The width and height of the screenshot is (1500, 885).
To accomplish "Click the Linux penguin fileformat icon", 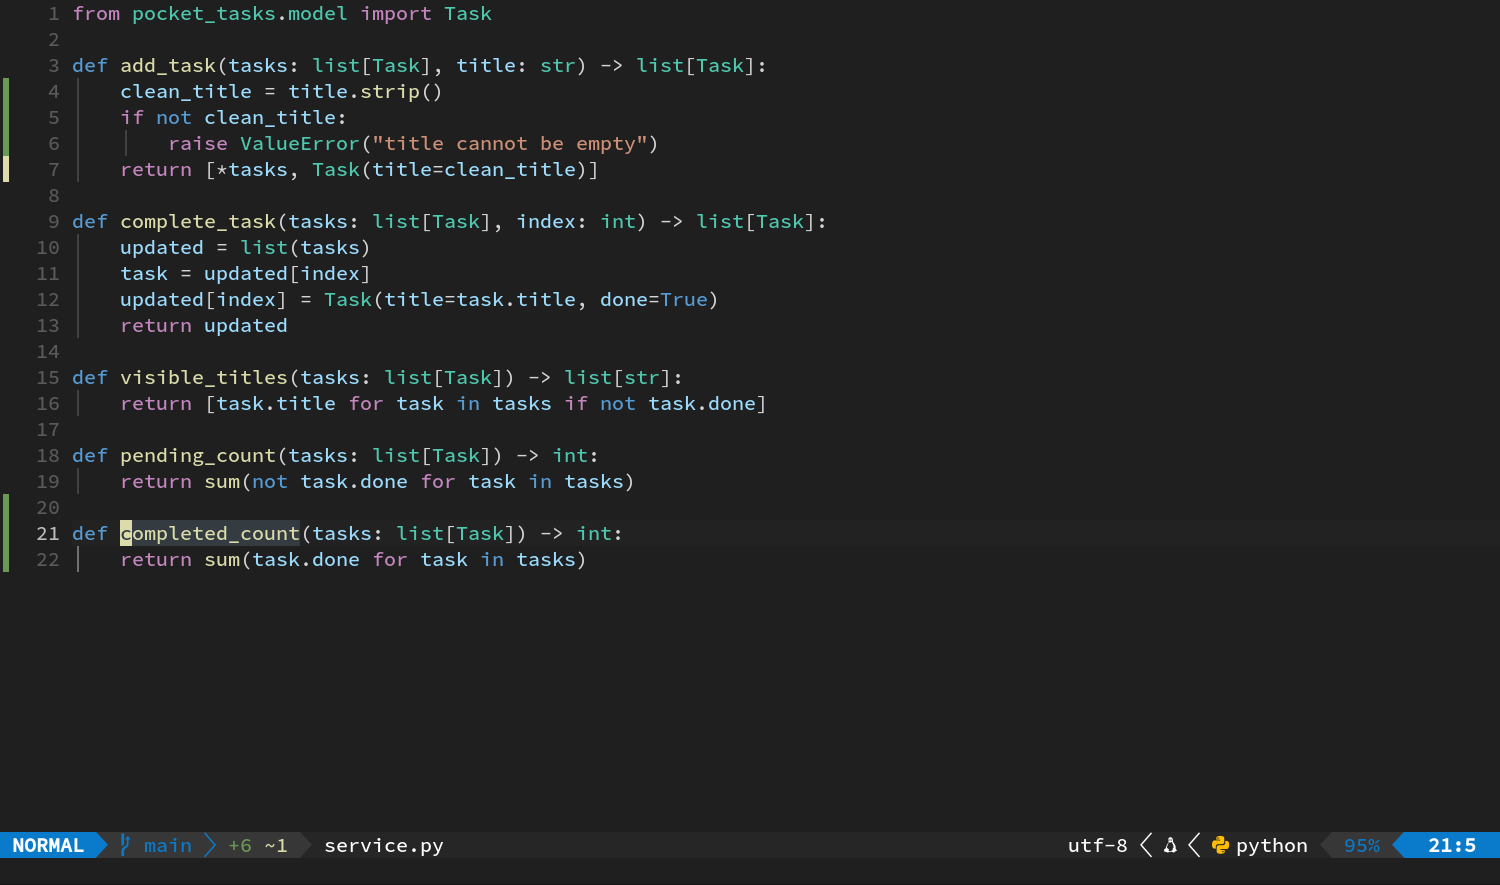I will 1170,845.
